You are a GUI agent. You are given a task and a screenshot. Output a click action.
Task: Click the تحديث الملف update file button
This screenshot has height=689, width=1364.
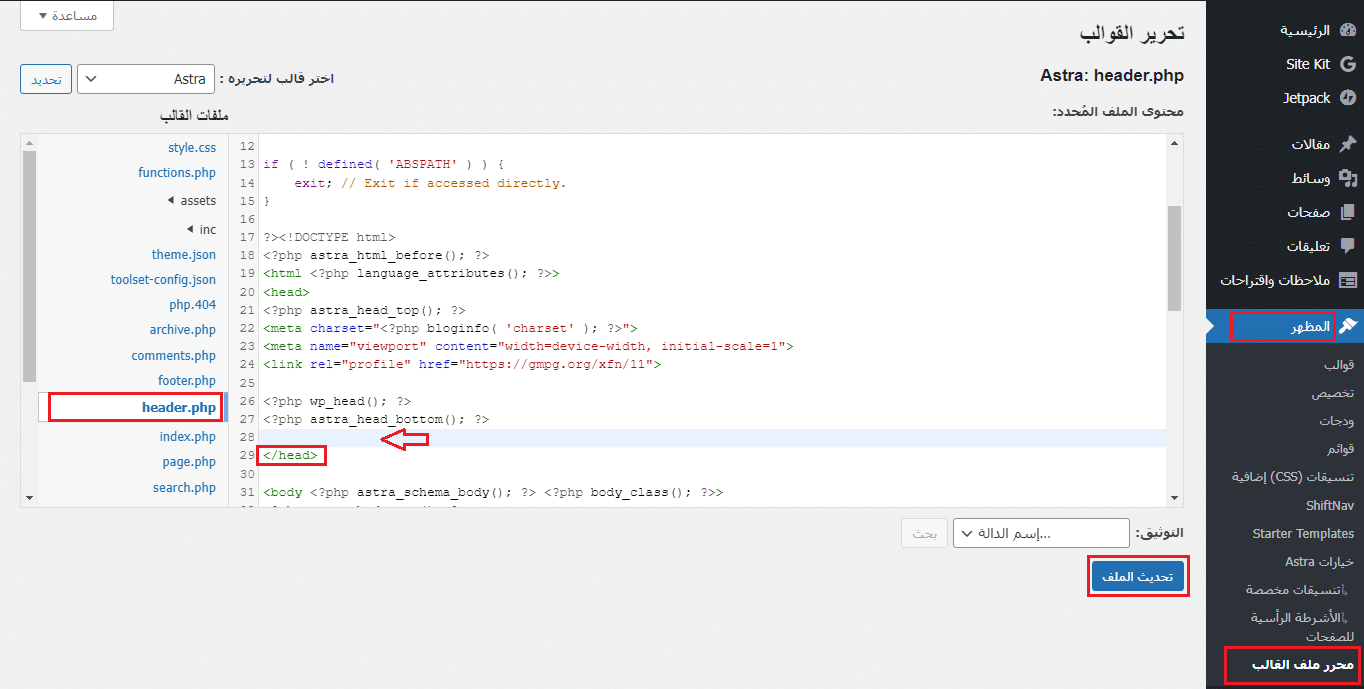(x=1137, y=576)
